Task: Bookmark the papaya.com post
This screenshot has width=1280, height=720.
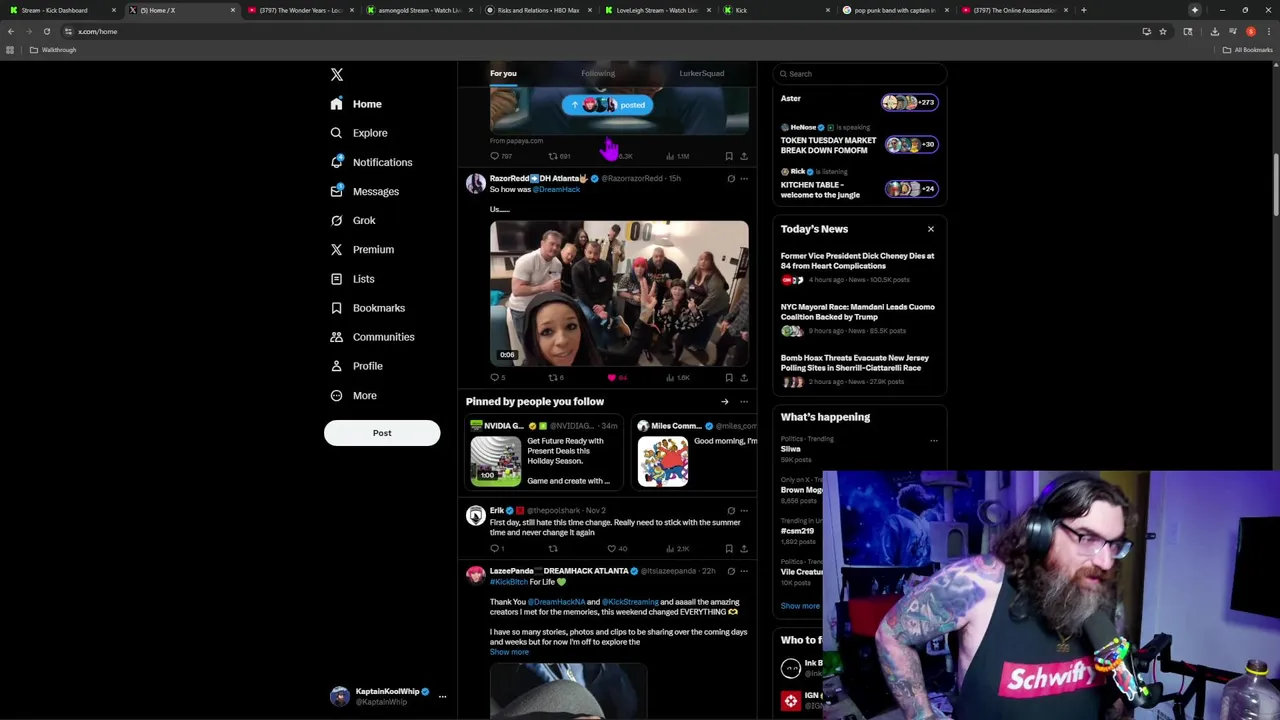Action: click(729, 156)
